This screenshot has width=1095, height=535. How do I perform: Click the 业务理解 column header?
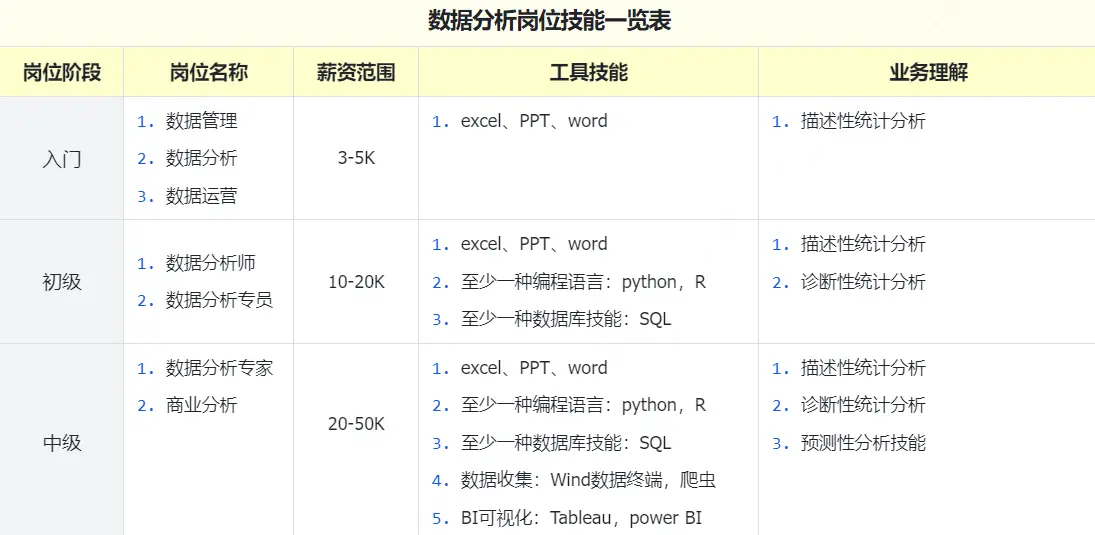(x=927, y=72)
